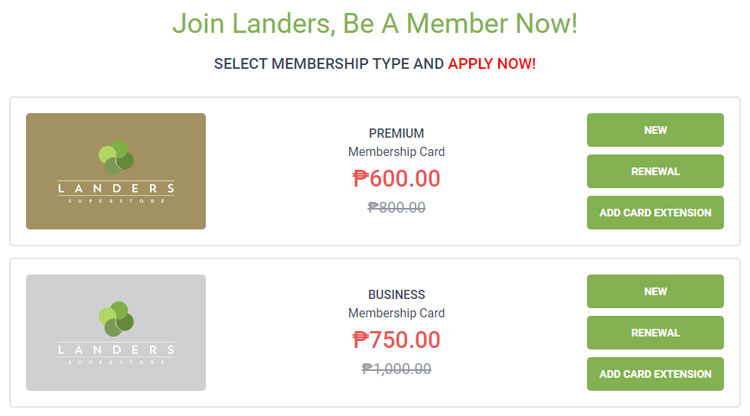Select ADD CARD EXTENSION for Business card
The width and height of the screenshot is (750, 416).
pos(655,373)
